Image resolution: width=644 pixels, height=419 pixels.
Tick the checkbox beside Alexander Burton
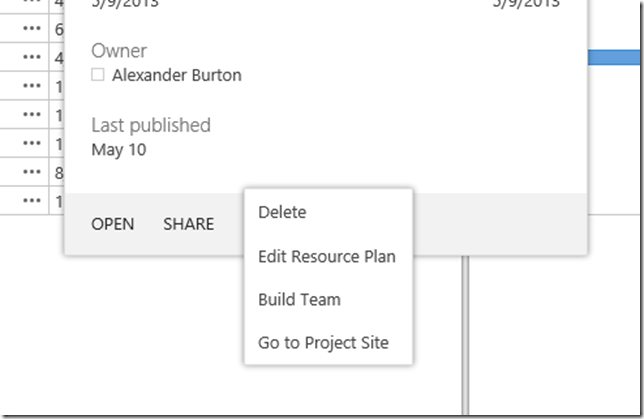coord(98,75)
